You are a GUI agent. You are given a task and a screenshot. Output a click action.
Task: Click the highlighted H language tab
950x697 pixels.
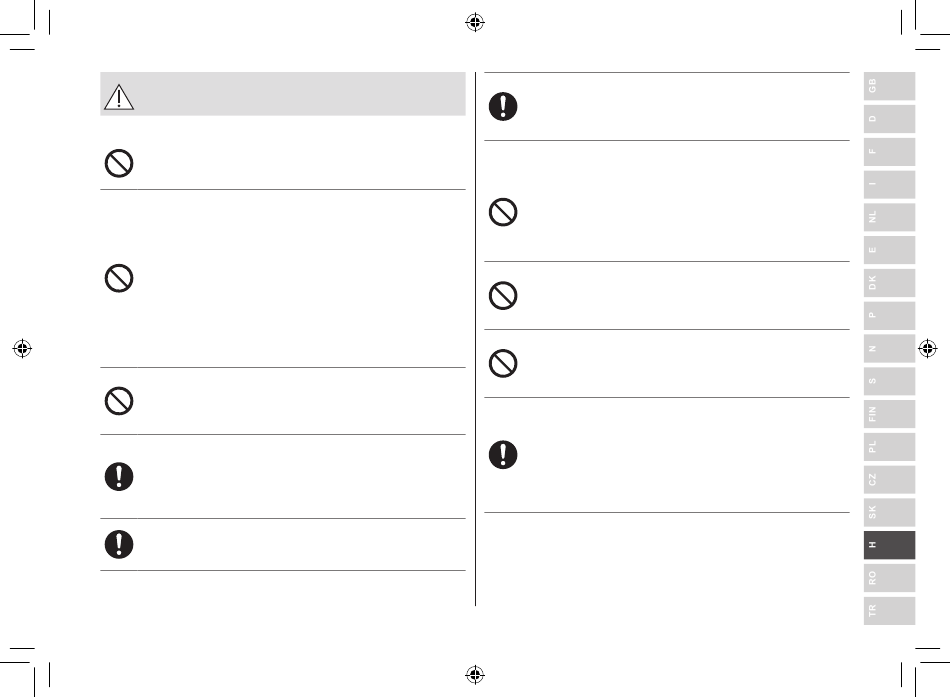point(889,545)
